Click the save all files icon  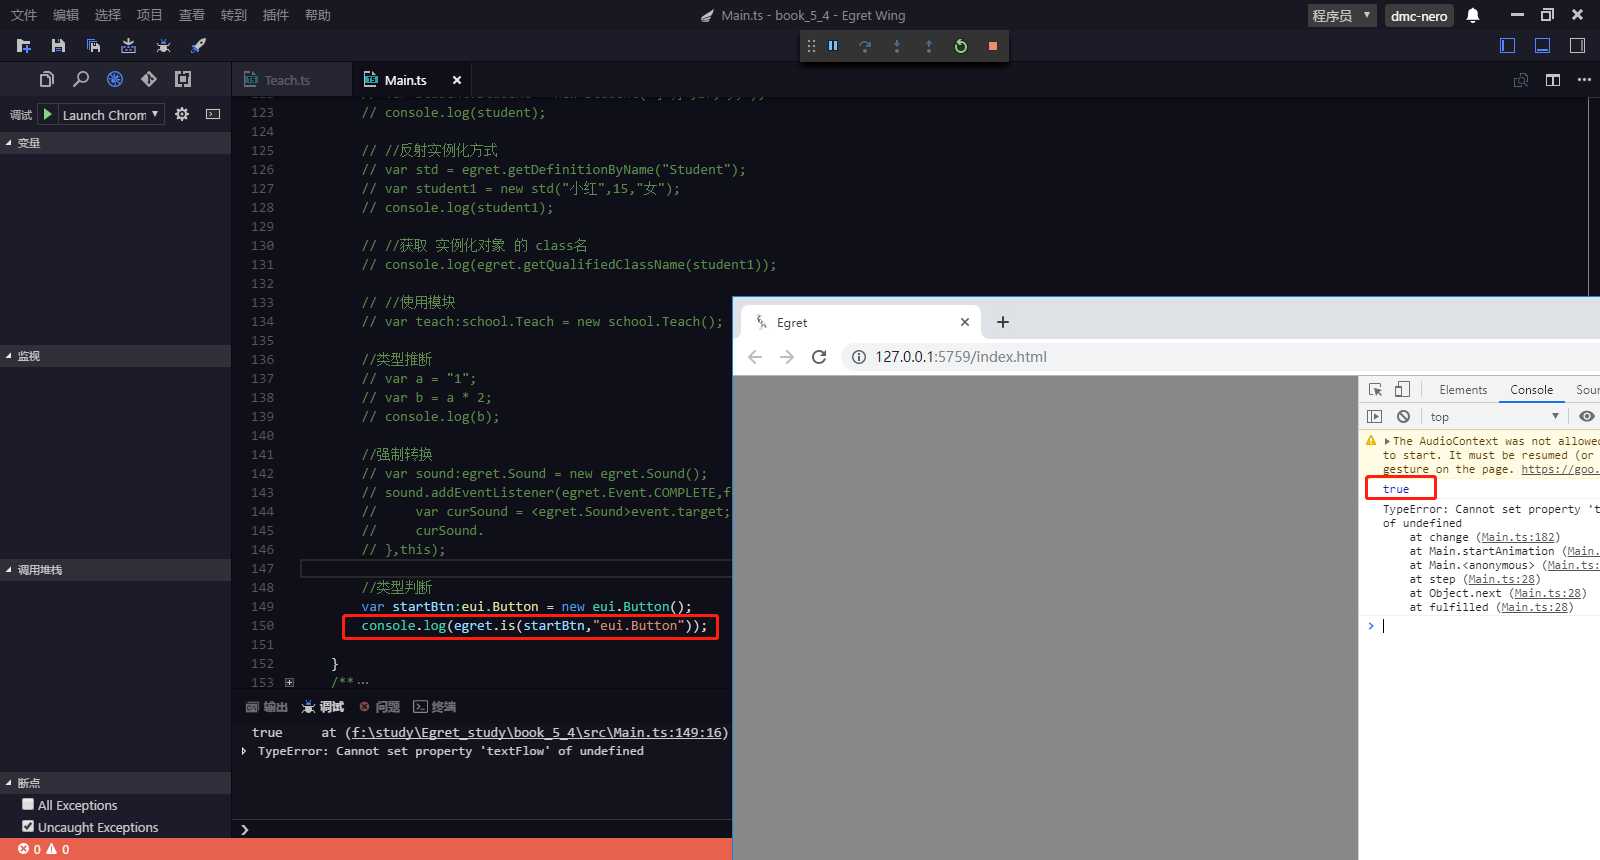coord(93,46)
